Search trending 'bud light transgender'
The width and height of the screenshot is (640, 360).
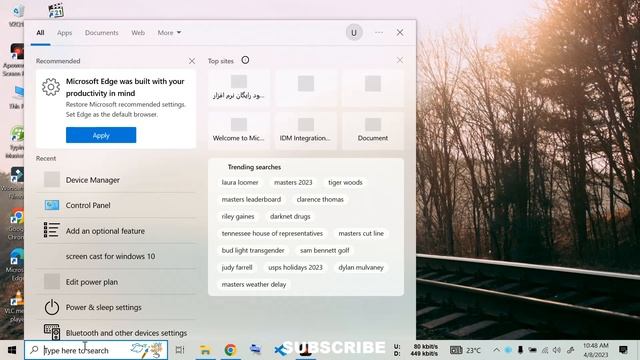[x=253, y=251]
